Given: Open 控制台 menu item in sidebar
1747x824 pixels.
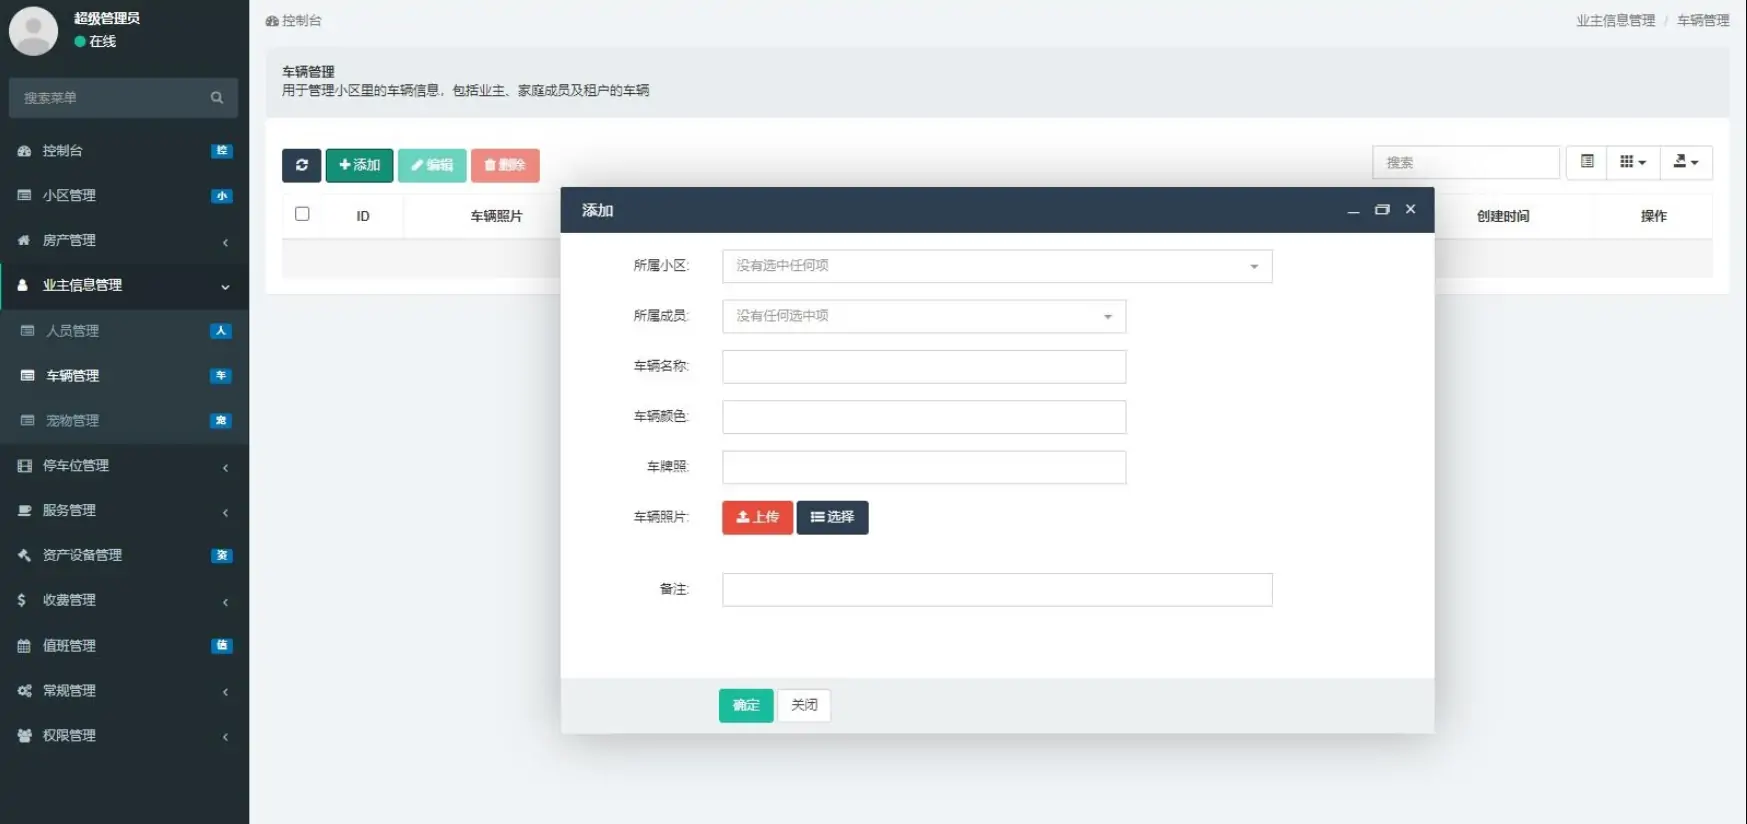Looking at the screenshot, I should 124,151.
